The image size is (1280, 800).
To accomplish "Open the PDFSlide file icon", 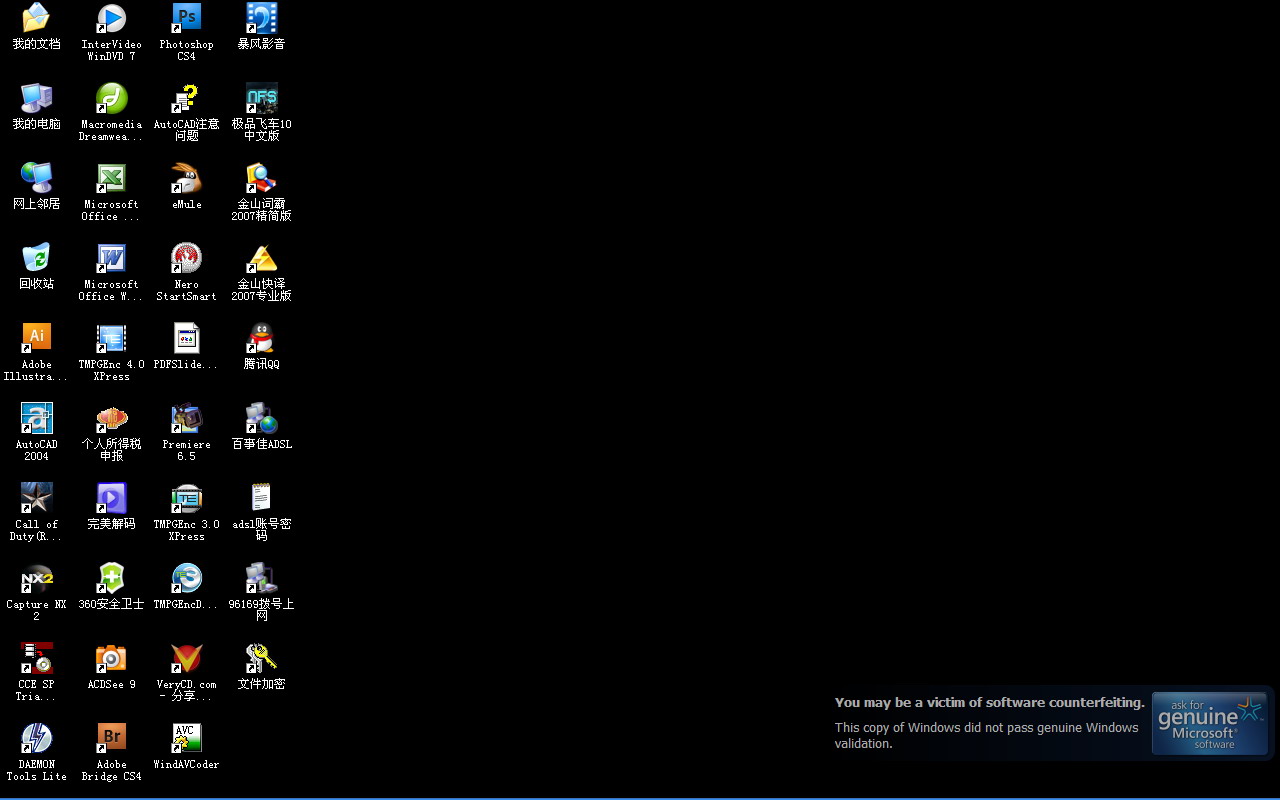I will pos(186,338).
